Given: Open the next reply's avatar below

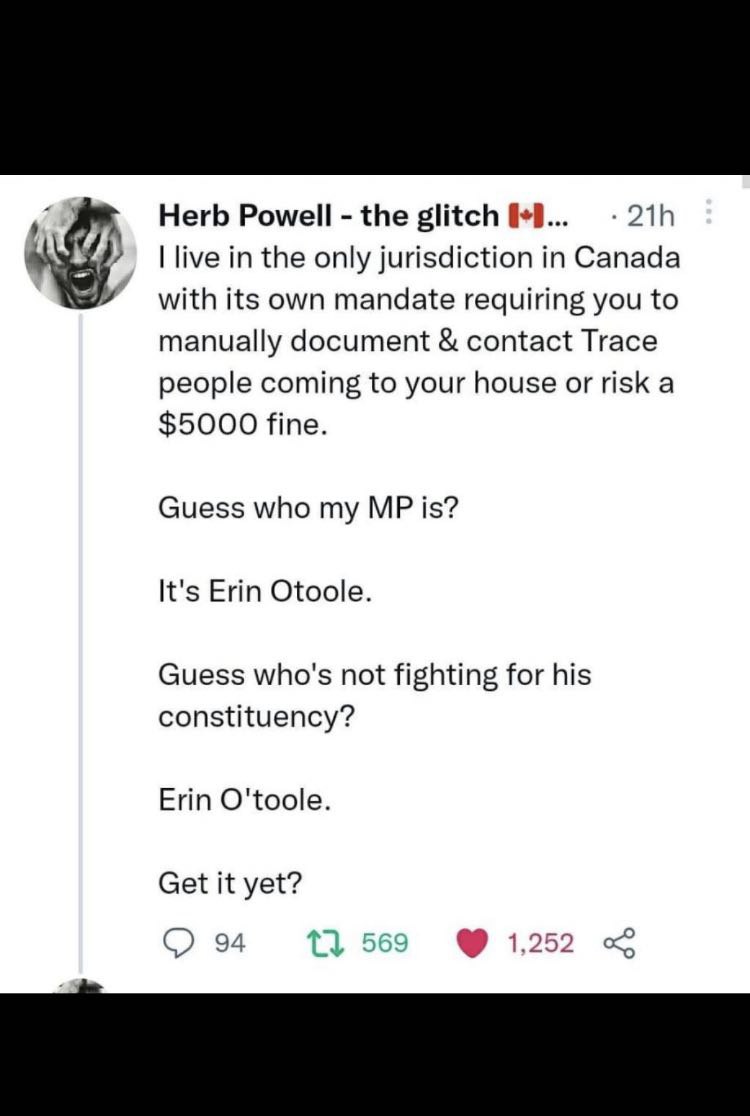Looking at the screenshot, I should point(80,986).
